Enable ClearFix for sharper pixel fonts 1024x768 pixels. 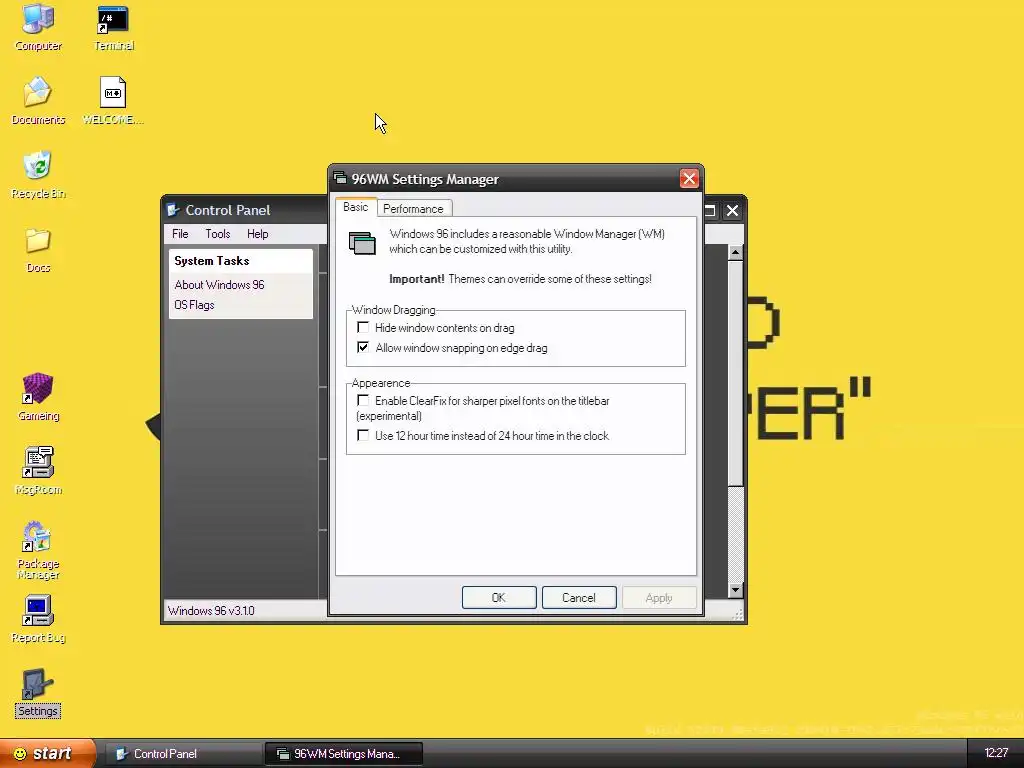pos(363,400)
